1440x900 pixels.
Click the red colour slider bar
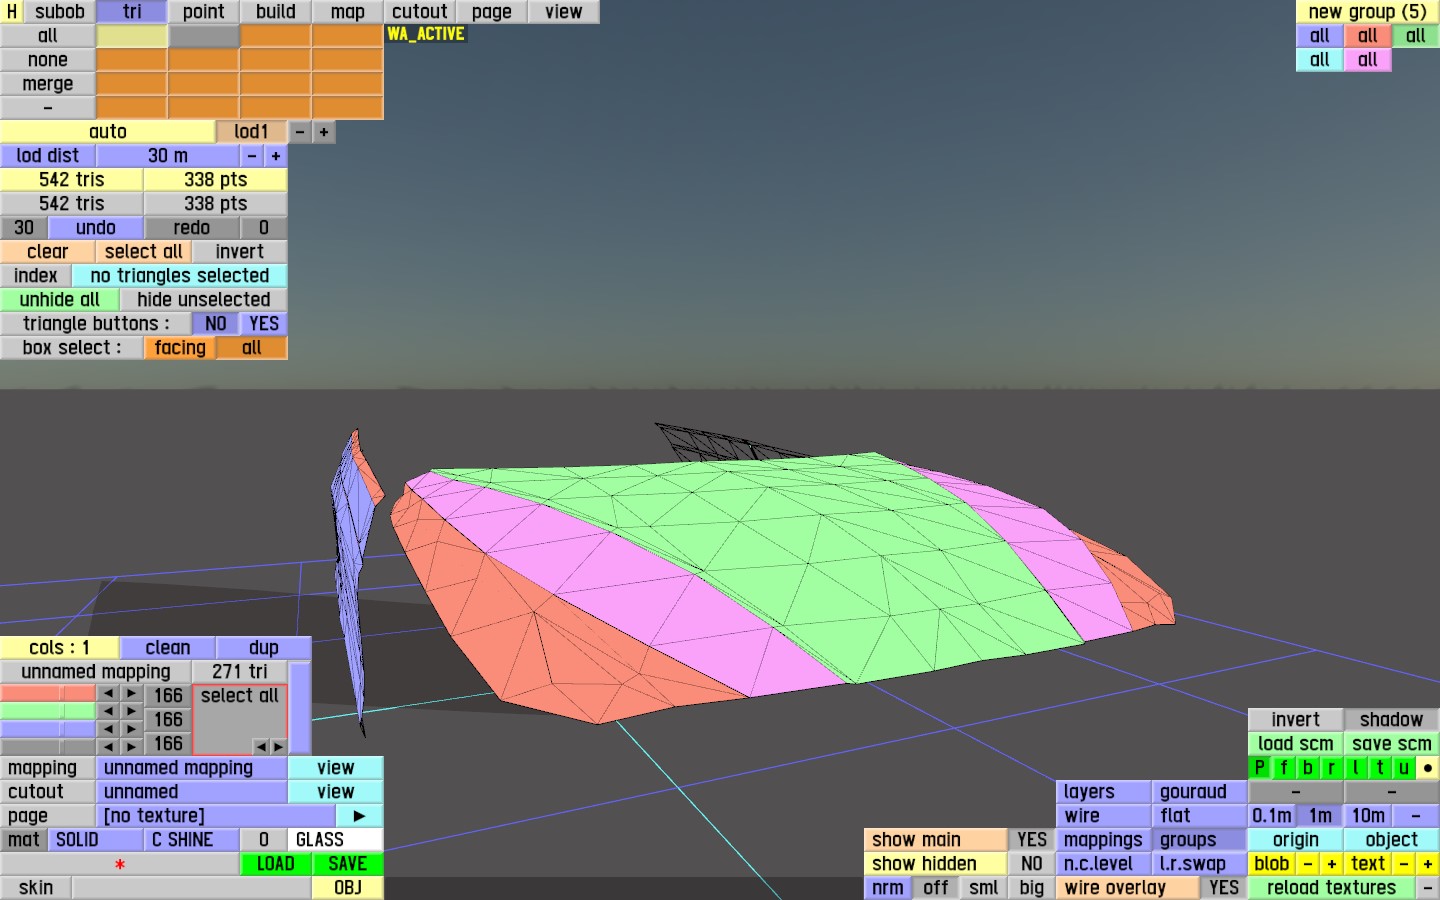(48, 694)
